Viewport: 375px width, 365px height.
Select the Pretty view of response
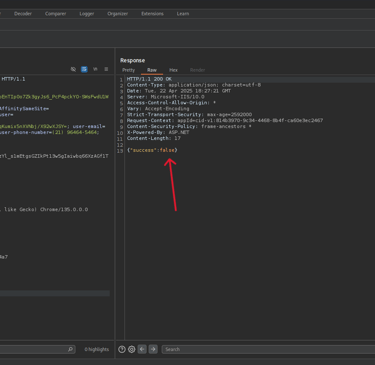(129, 70)
